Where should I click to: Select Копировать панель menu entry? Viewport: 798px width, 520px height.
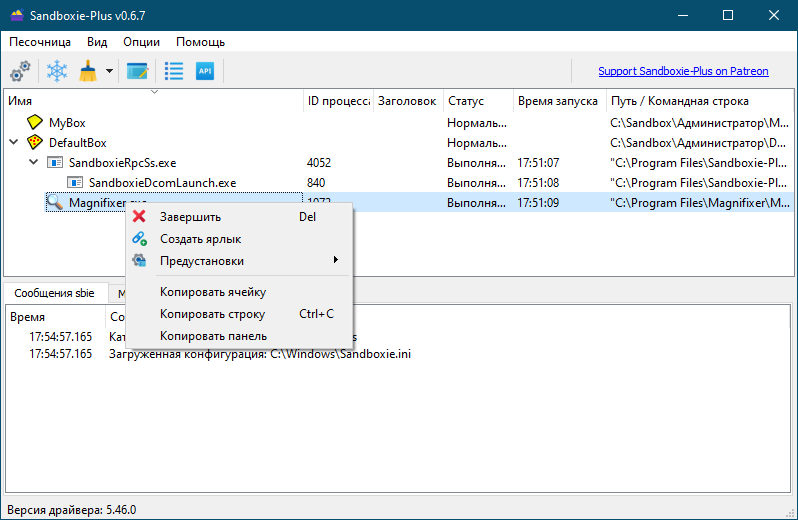pos(239,336)
